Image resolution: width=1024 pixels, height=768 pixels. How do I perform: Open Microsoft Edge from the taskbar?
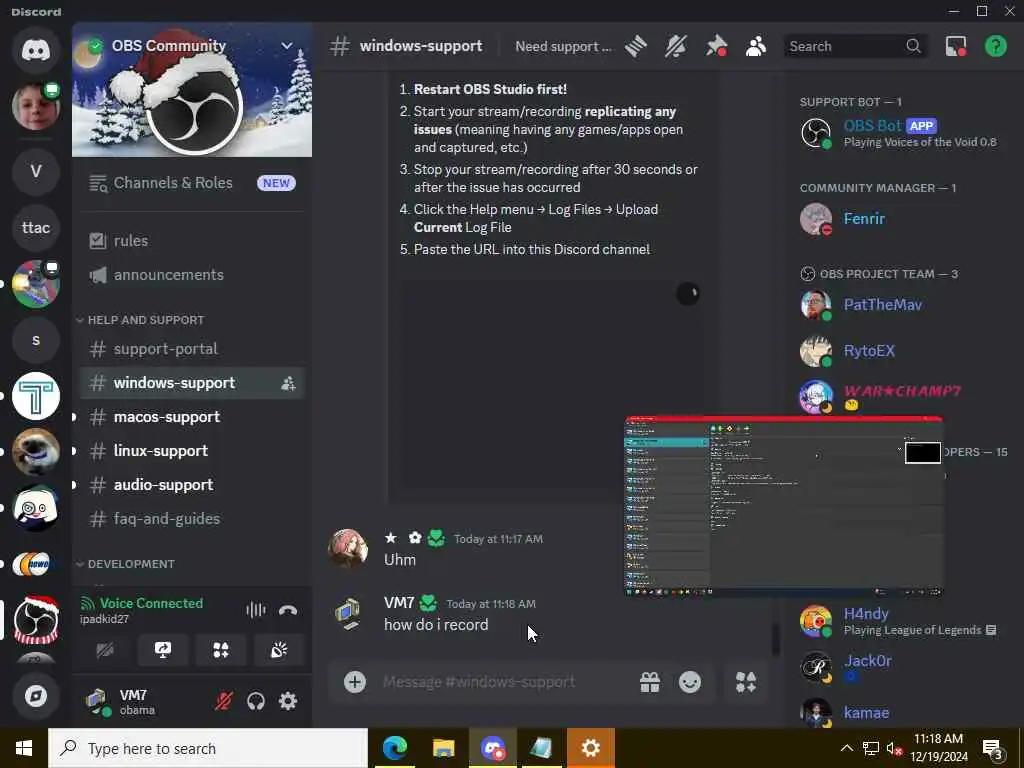point(395,748)
